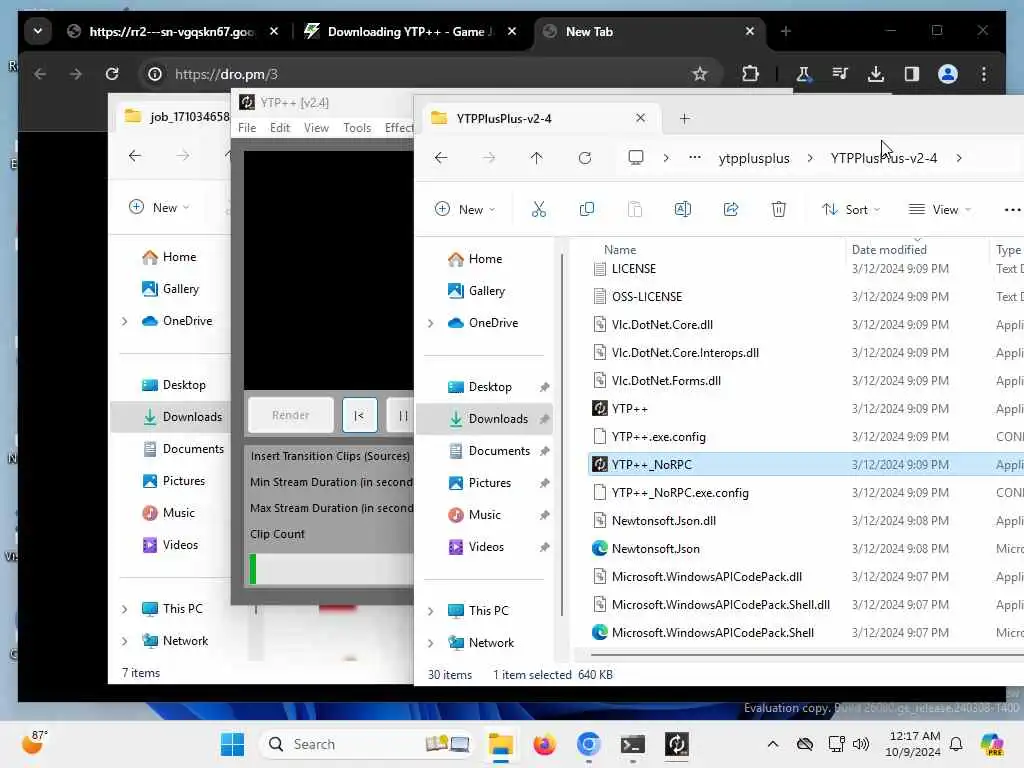The width and height of the screenshot is (1024, 768).
Task: Bookmark this page with star icon
Action: pos(699,74)
